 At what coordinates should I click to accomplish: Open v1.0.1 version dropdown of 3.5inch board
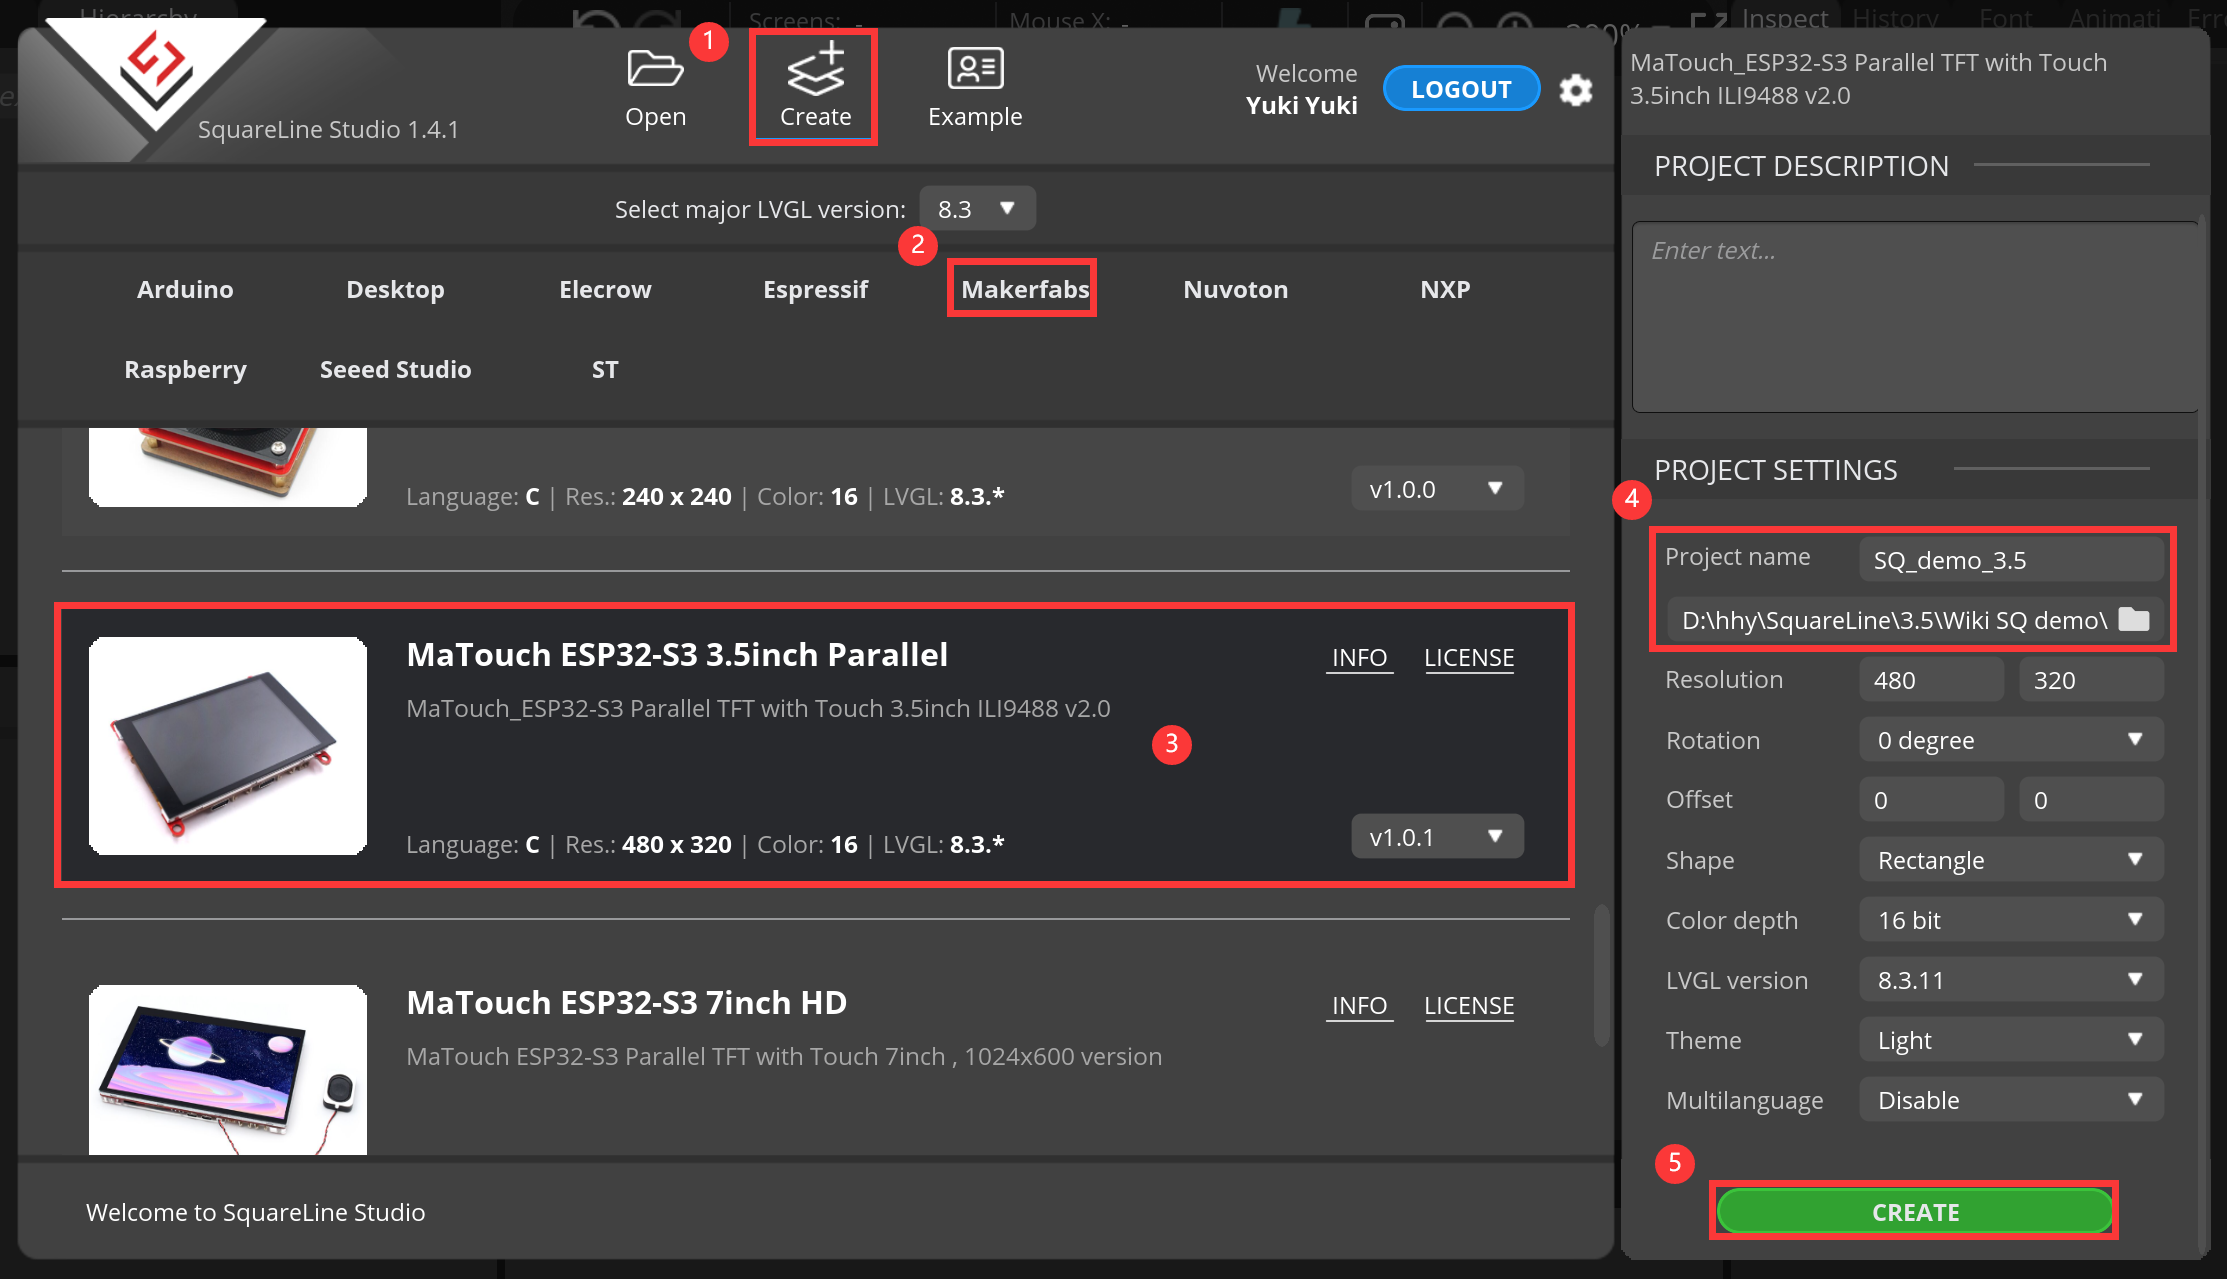click(x=1437, y=837)
